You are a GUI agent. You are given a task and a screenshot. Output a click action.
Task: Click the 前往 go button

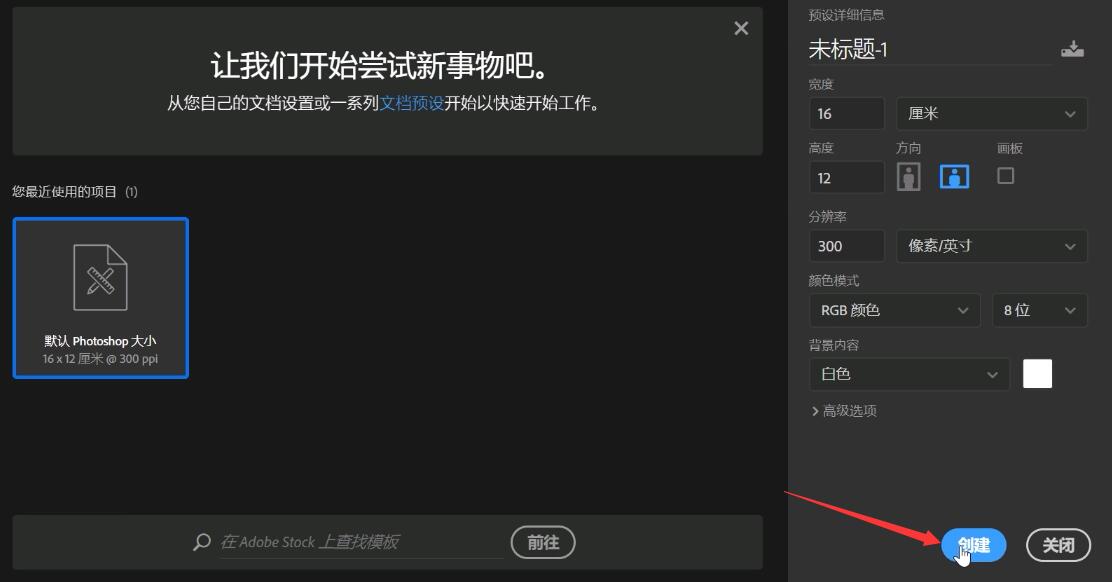click(x=543, y=542)
